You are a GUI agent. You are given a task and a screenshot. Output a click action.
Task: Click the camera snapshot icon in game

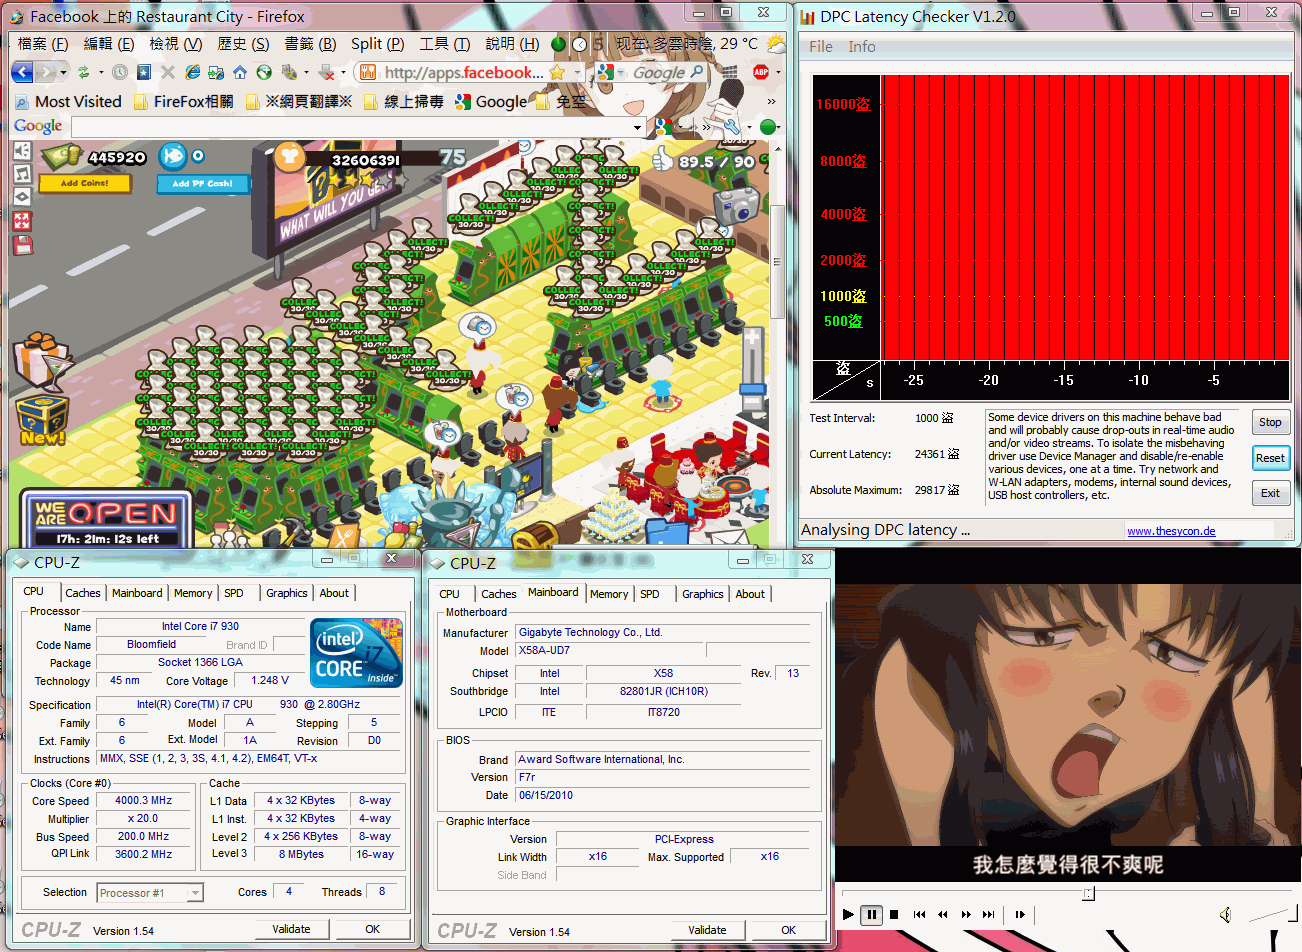(x=736, y=204)
